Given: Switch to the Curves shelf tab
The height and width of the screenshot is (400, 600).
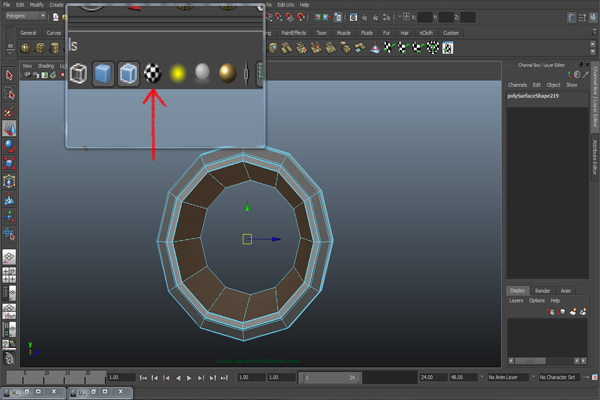Looking at the screenshot, I should (54, 33).
